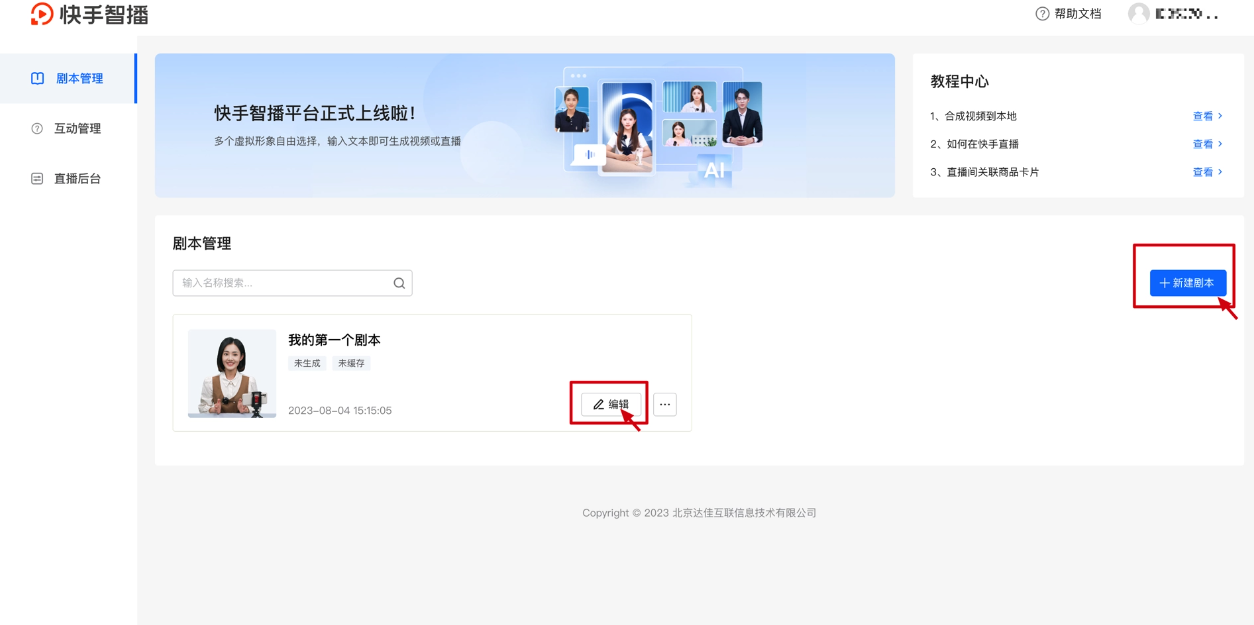
Task: Click the 剧本管理 section heading
Action: [202, 243]
